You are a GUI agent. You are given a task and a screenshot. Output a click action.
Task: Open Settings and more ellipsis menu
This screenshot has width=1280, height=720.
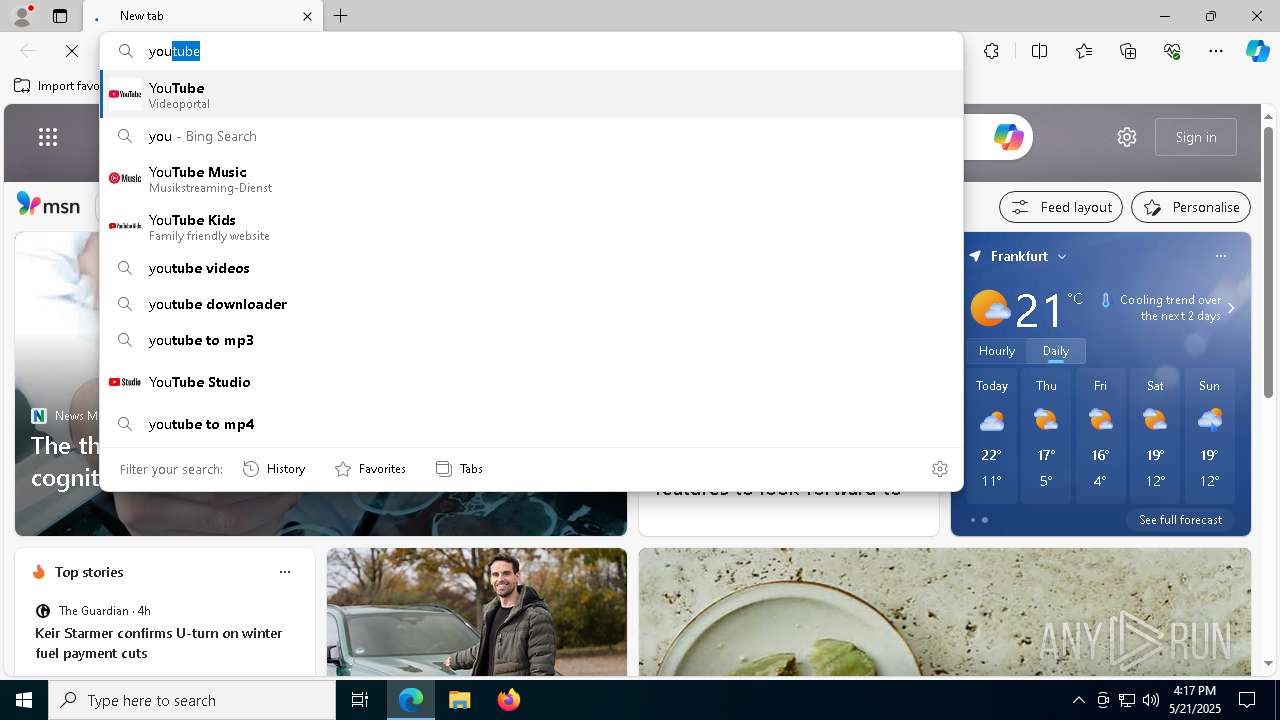point(1216,51)
